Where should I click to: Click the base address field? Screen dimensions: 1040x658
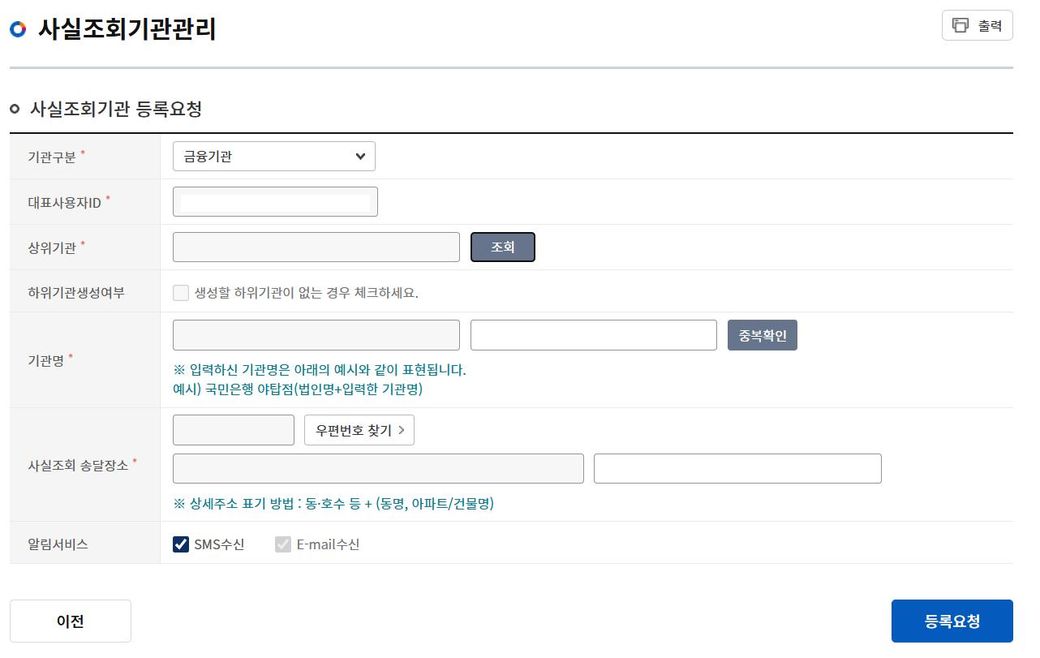[x=378, y=469]
